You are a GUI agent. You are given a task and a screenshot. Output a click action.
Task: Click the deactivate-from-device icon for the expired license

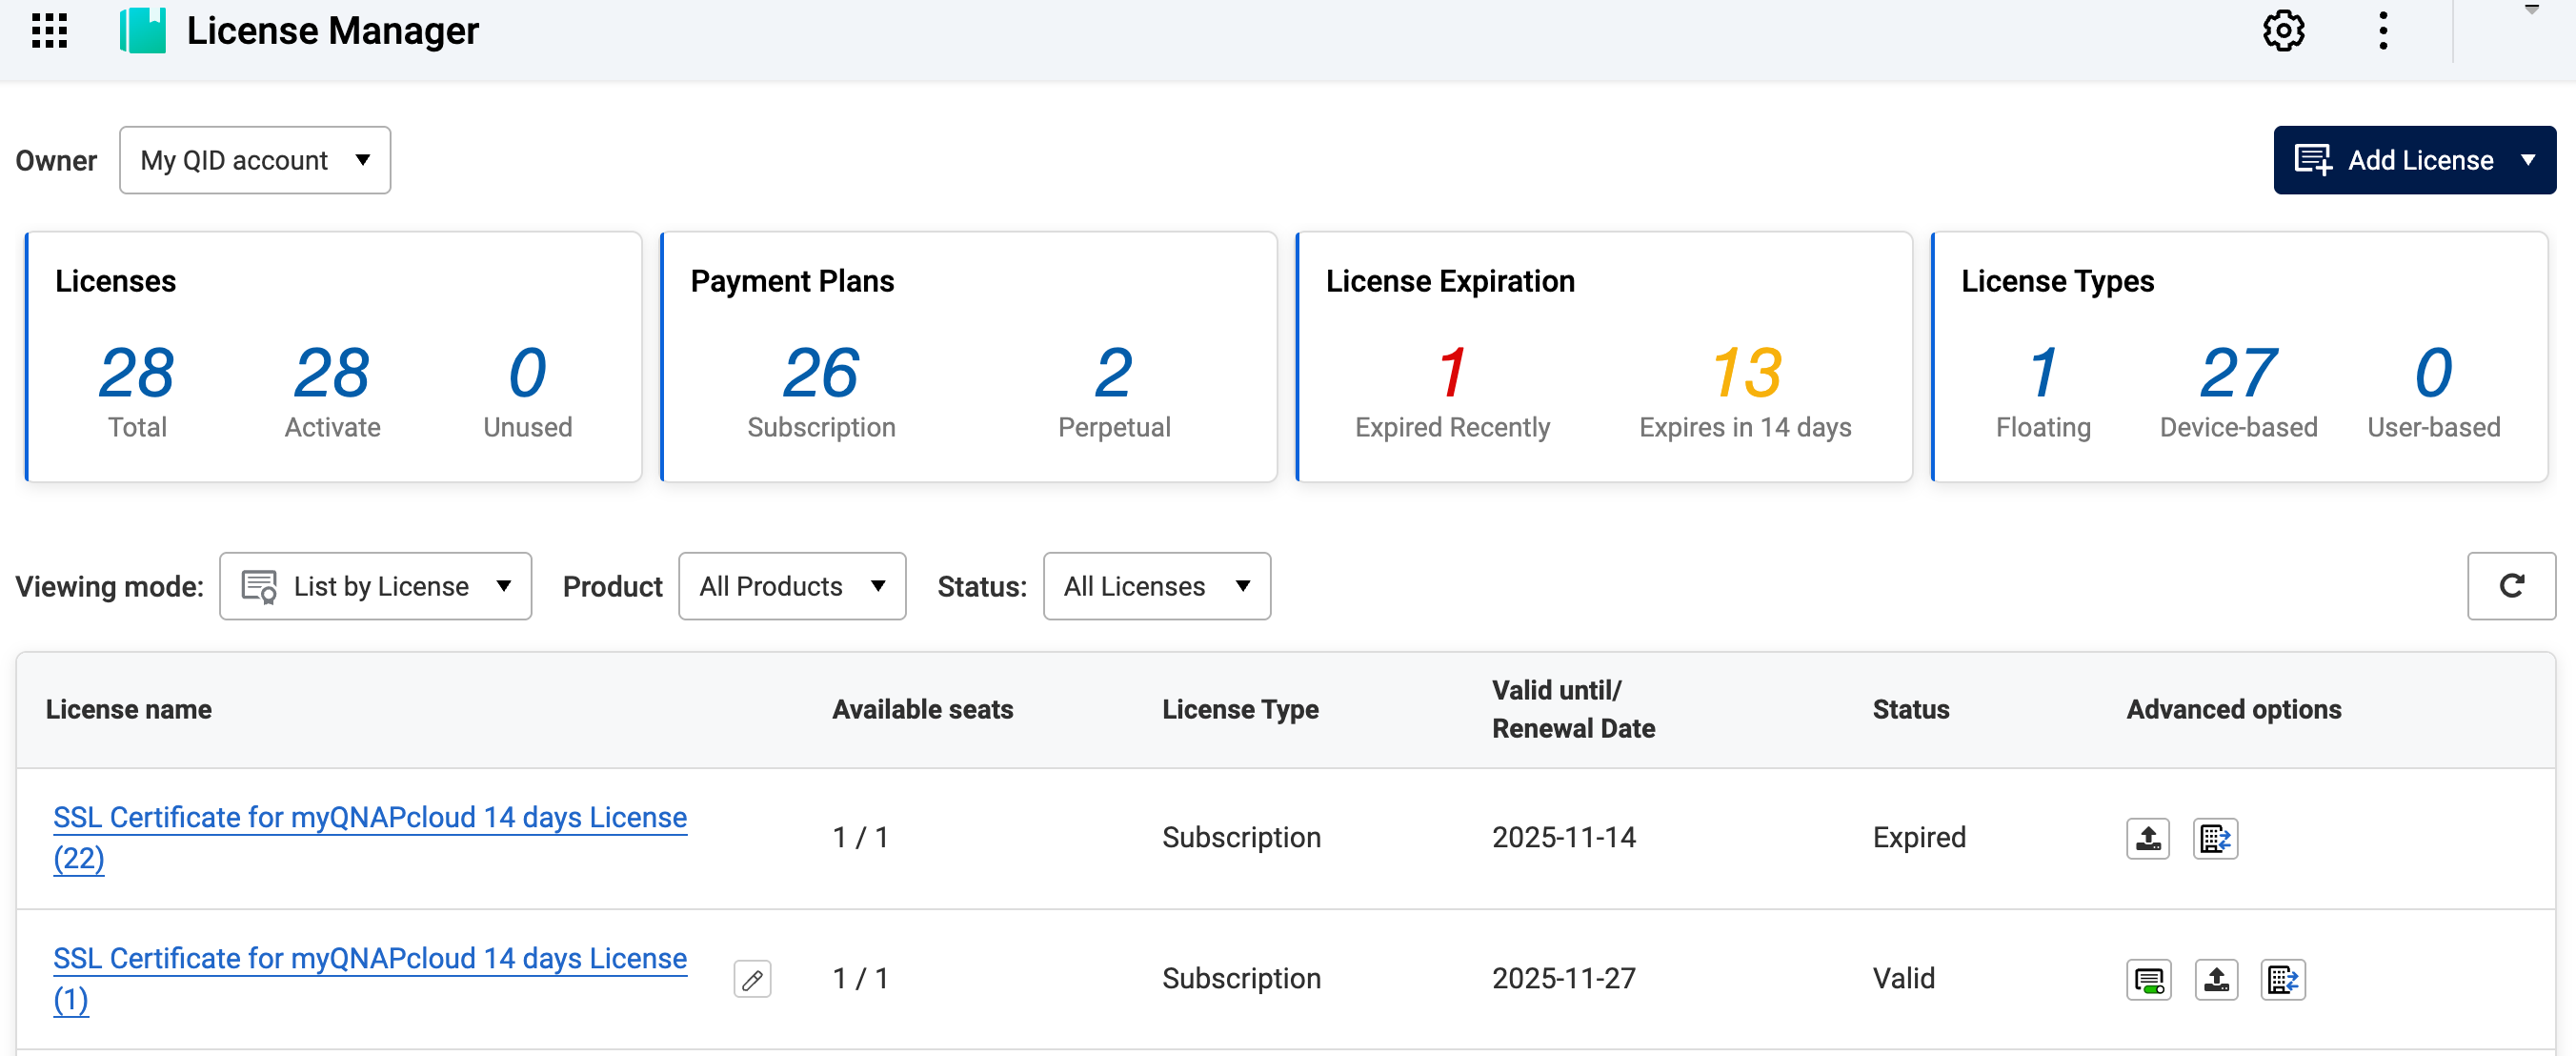[2147, 838]
